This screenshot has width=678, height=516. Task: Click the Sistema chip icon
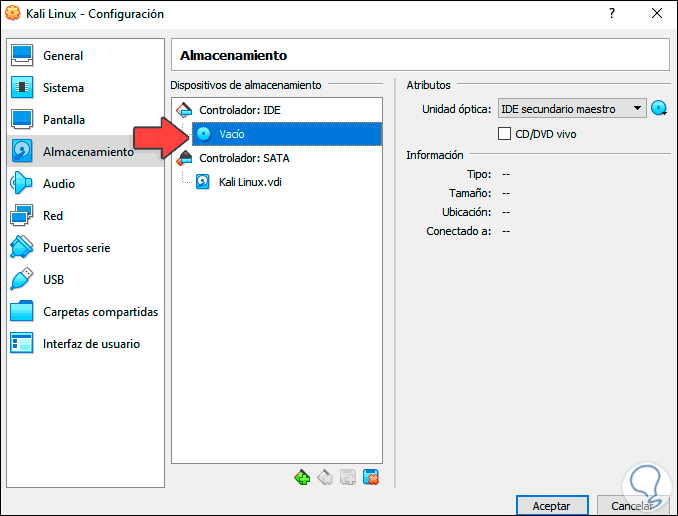pos(22,88)
